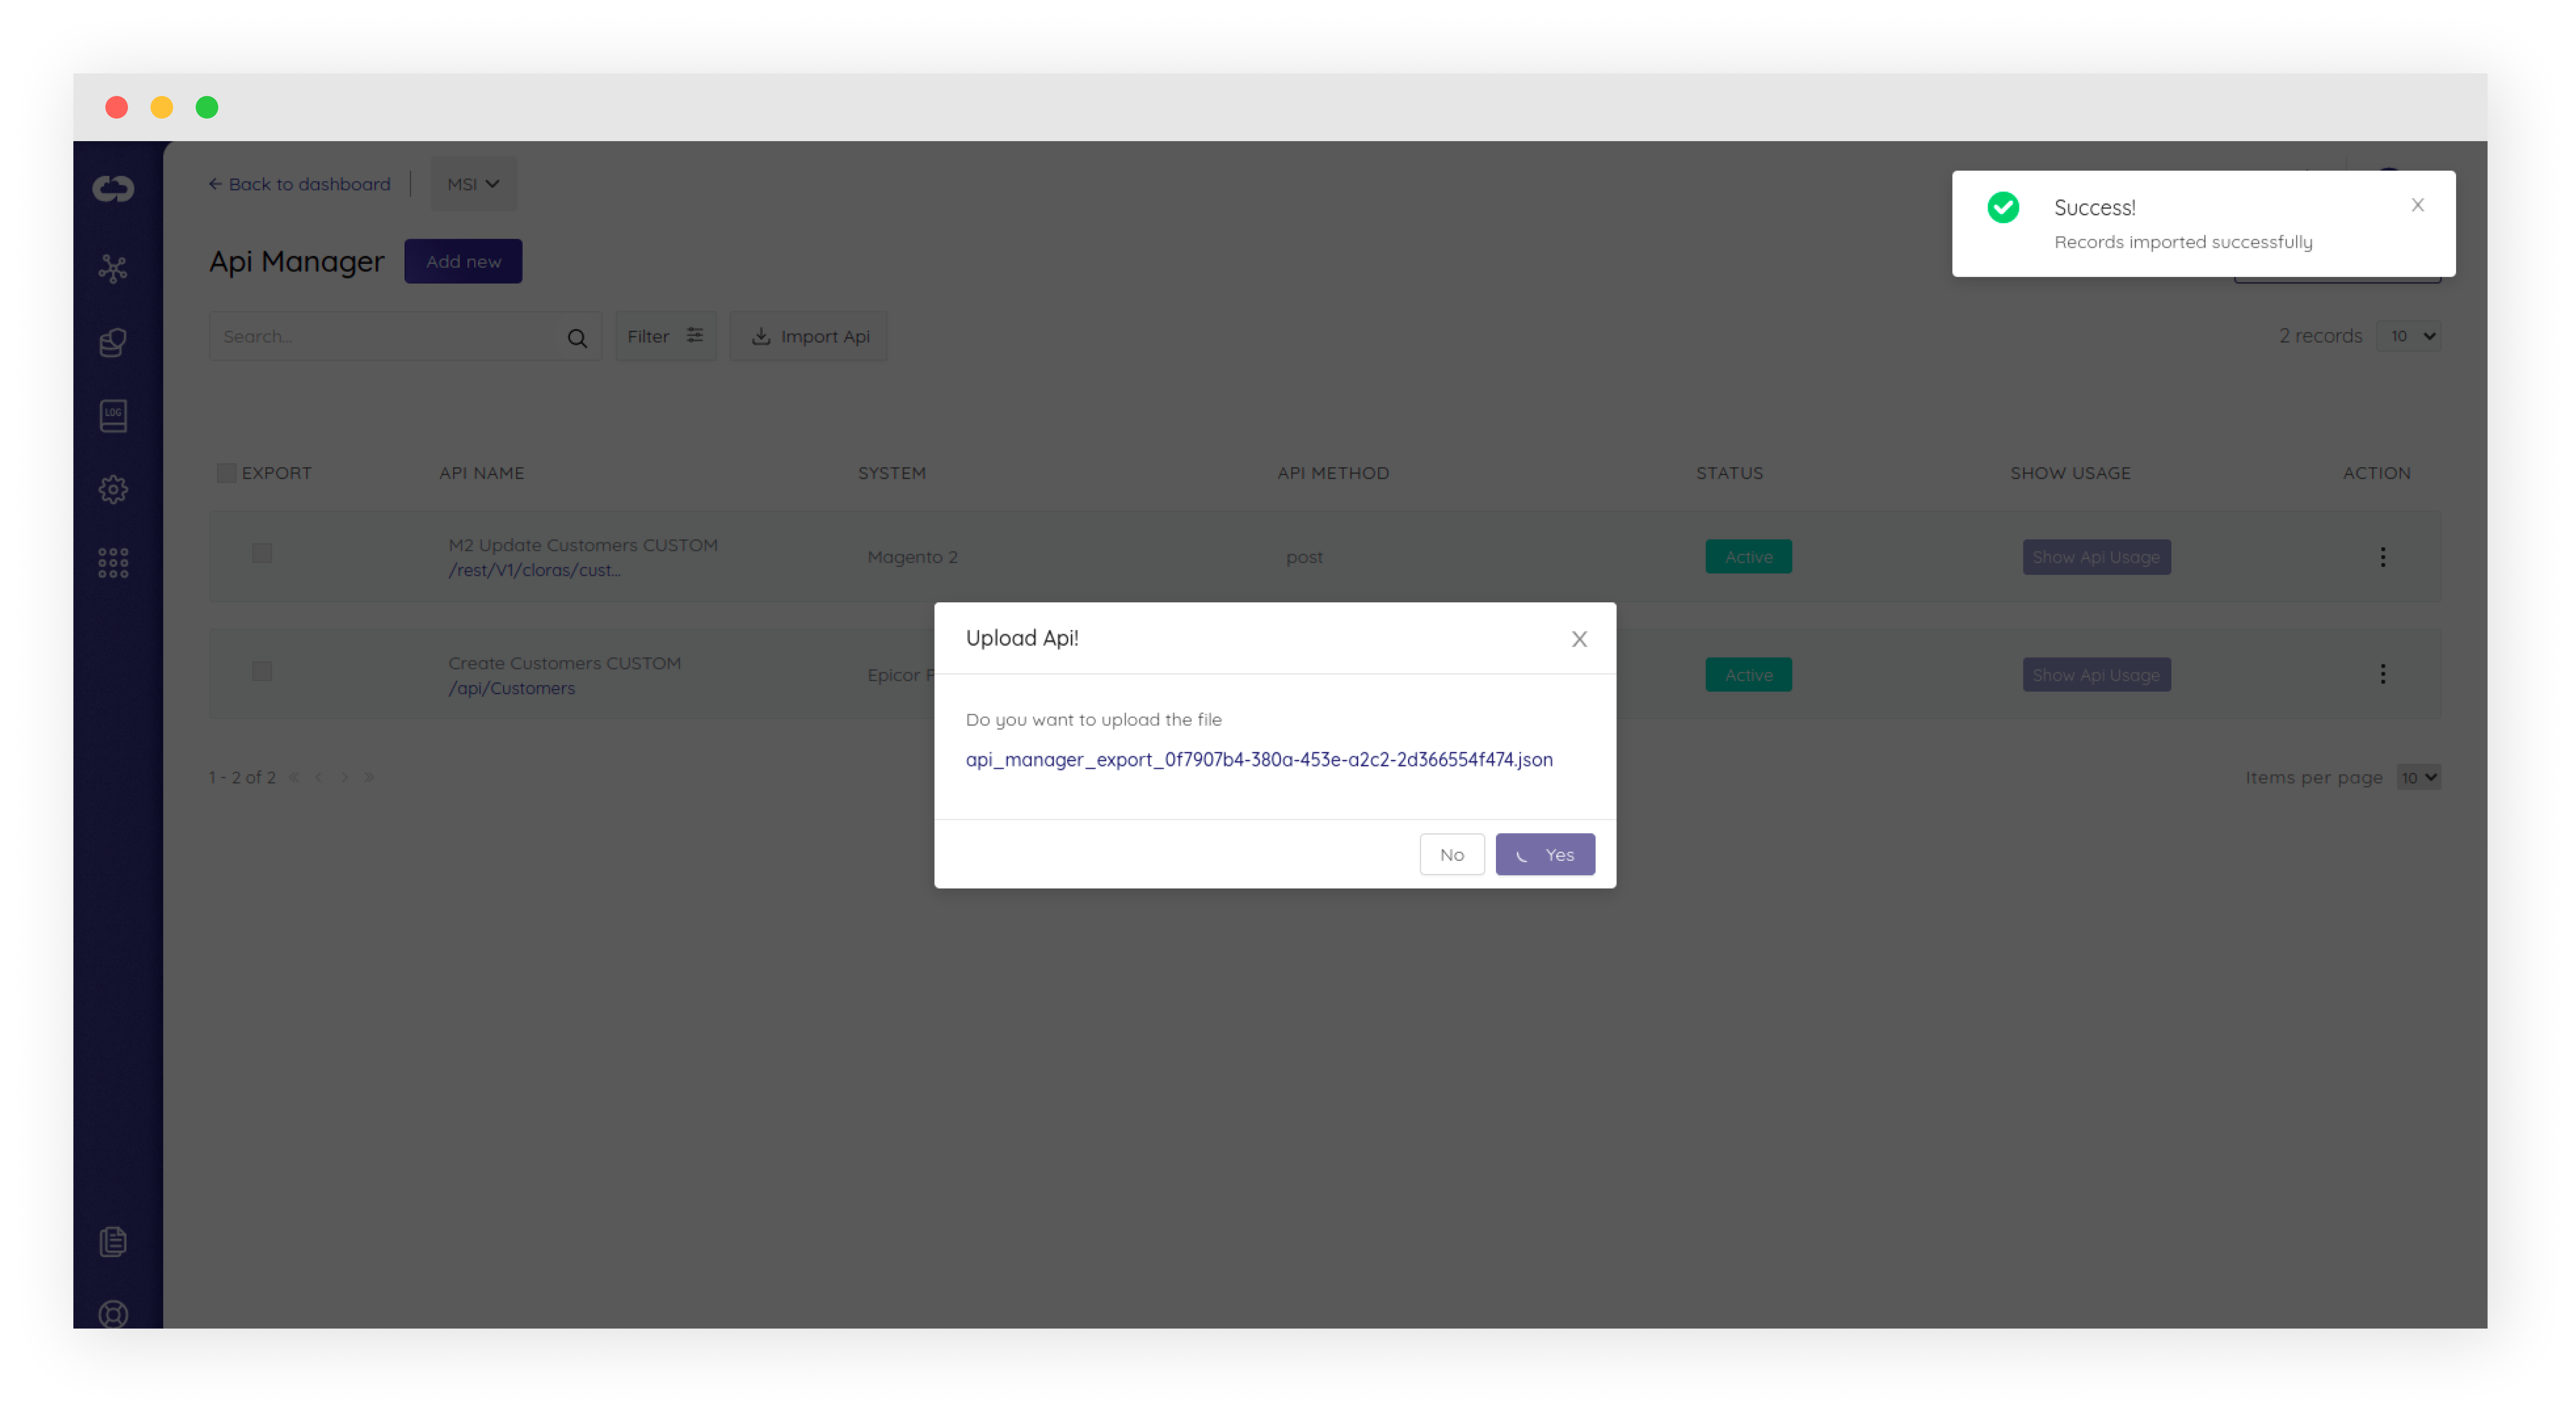Image resolution: width=2576 pixels, height=1417 pixels.
Task: Click the Cloras logo icon in sidebar
Action: click(113, 188)
